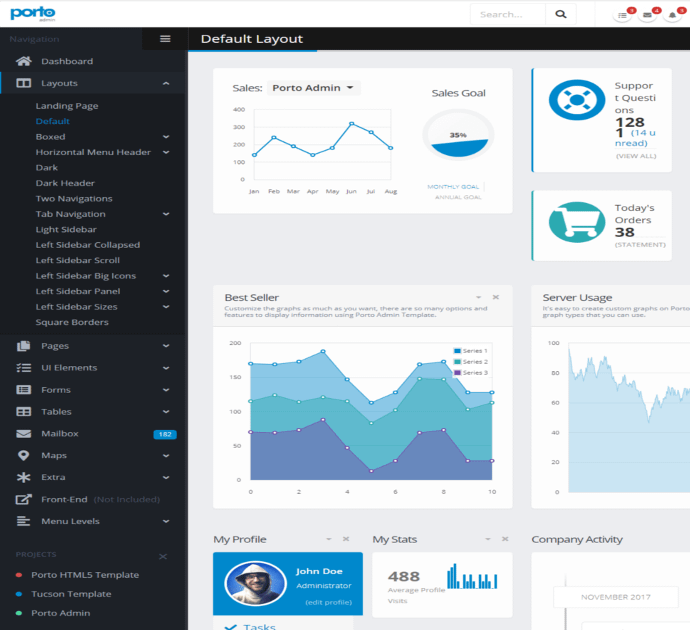Click the search magnifier icon
Image resolution: width=690 pixels, height=630 pixels.
[x=561, y=14]
